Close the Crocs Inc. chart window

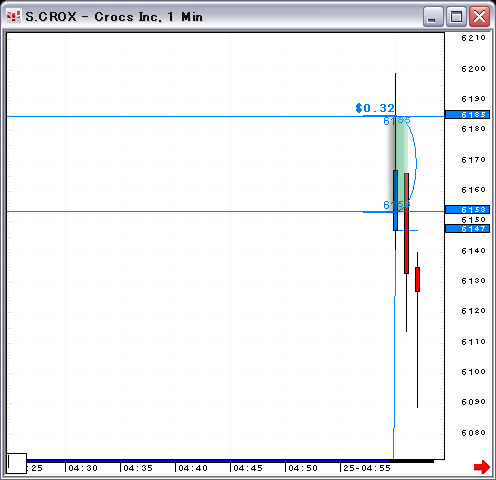pyautogui.click(x=479, y=16)
